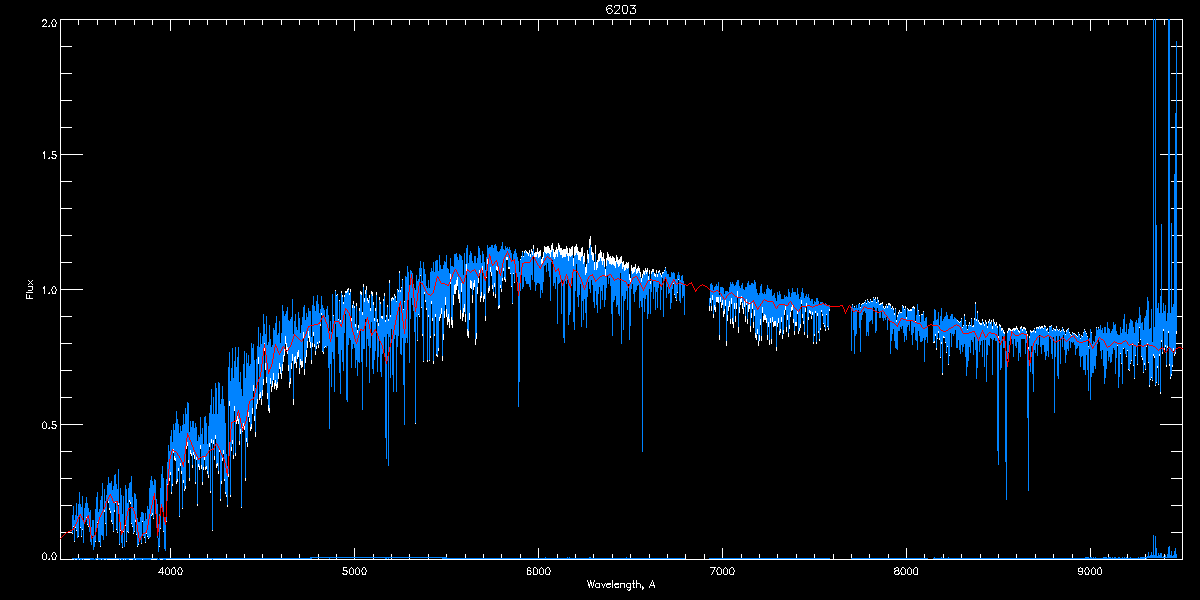Click the Flux y-axis label
Image resolution: width=1200 pixels, height=600 pixels.
point(30,289)
